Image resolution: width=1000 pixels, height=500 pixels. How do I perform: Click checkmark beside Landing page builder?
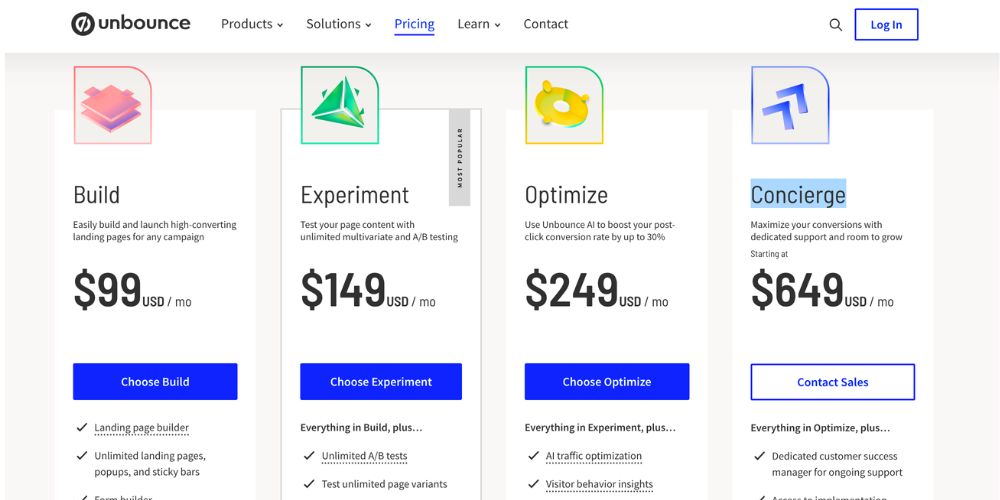82,428
